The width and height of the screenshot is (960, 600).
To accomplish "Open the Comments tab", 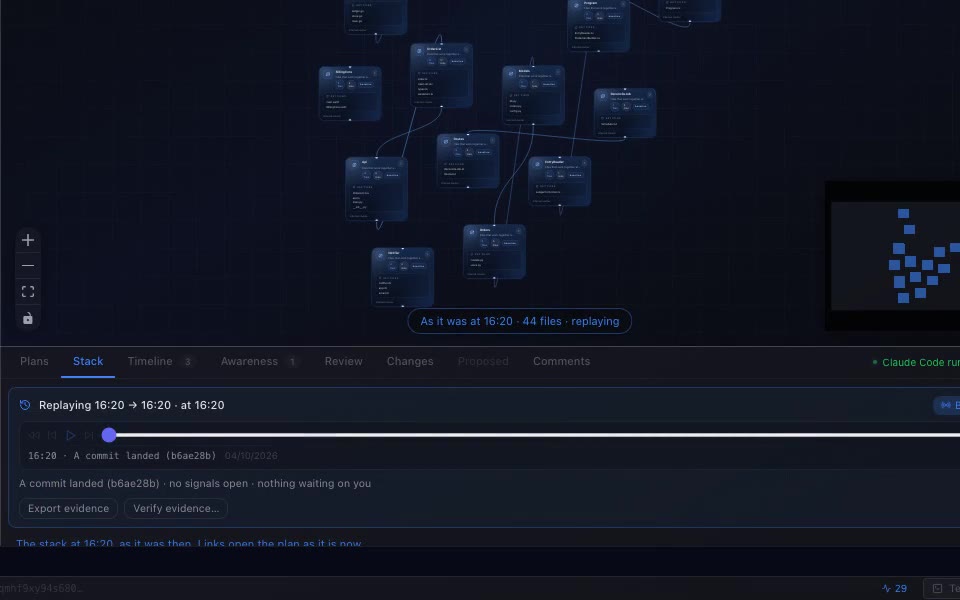I will [561, 361].
